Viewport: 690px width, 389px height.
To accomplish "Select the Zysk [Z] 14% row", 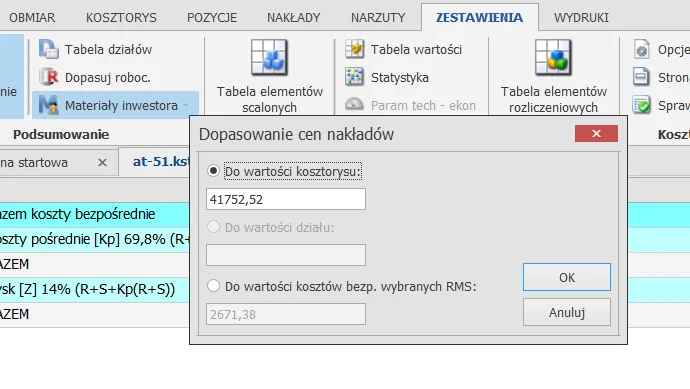I will pyautogui.click(x=95, y=290).
